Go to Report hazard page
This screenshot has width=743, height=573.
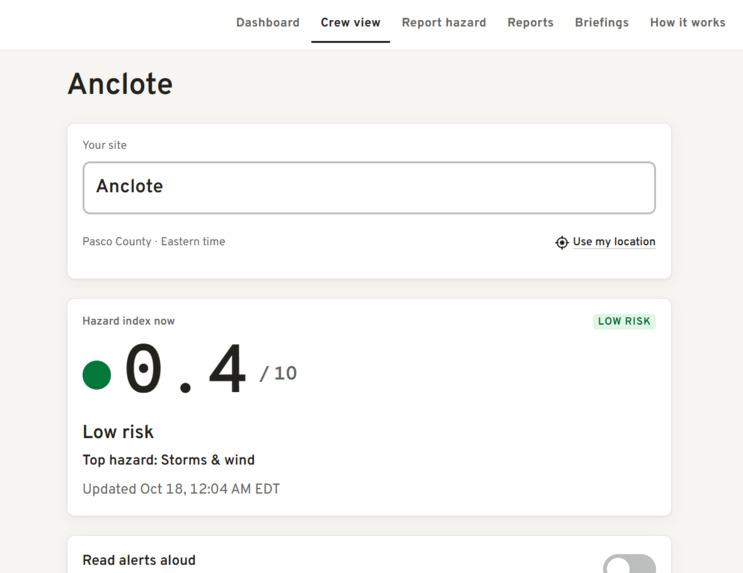pos(444,22)
